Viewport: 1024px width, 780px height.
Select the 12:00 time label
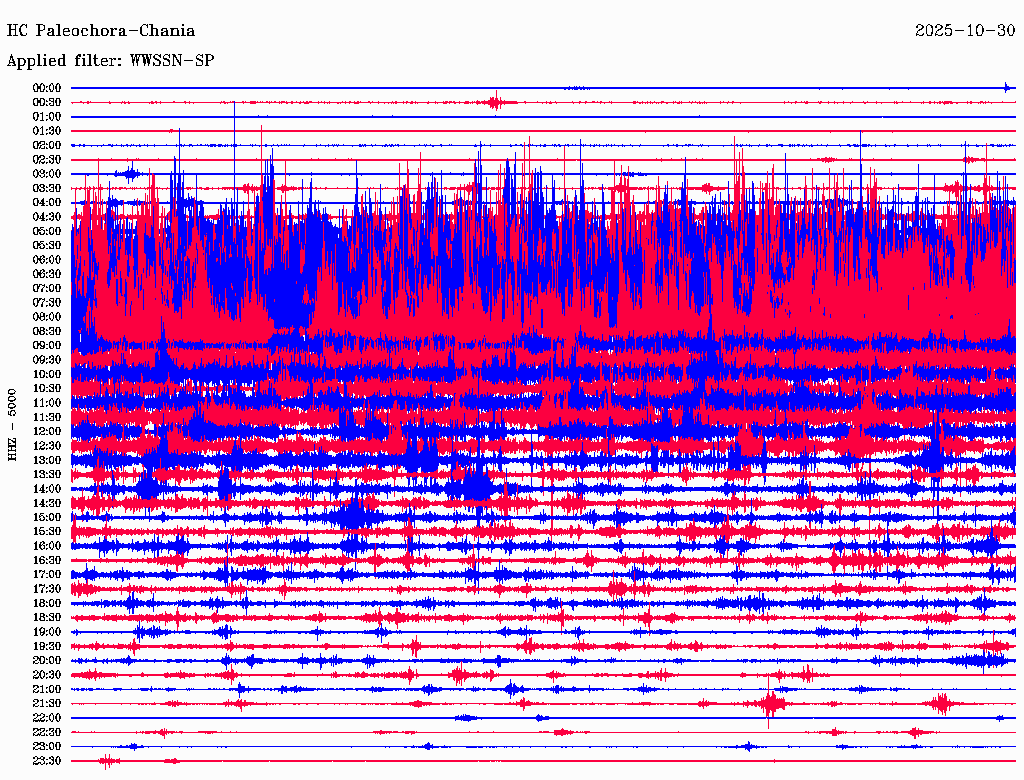pyautogui.click(x=47, y=432)
